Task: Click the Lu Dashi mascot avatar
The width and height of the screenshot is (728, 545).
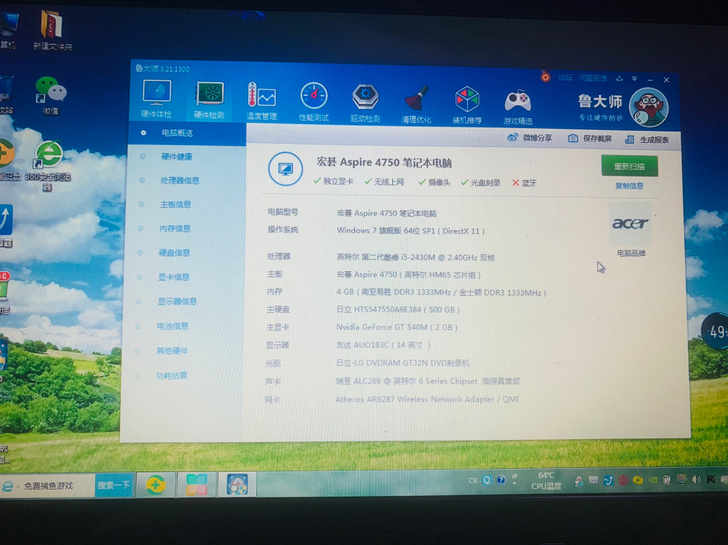Action: click(649, 107)
